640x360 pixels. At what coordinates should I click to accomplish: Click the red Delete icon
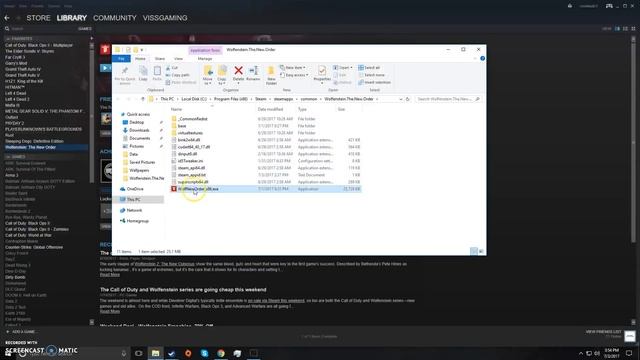click(238, 71)
